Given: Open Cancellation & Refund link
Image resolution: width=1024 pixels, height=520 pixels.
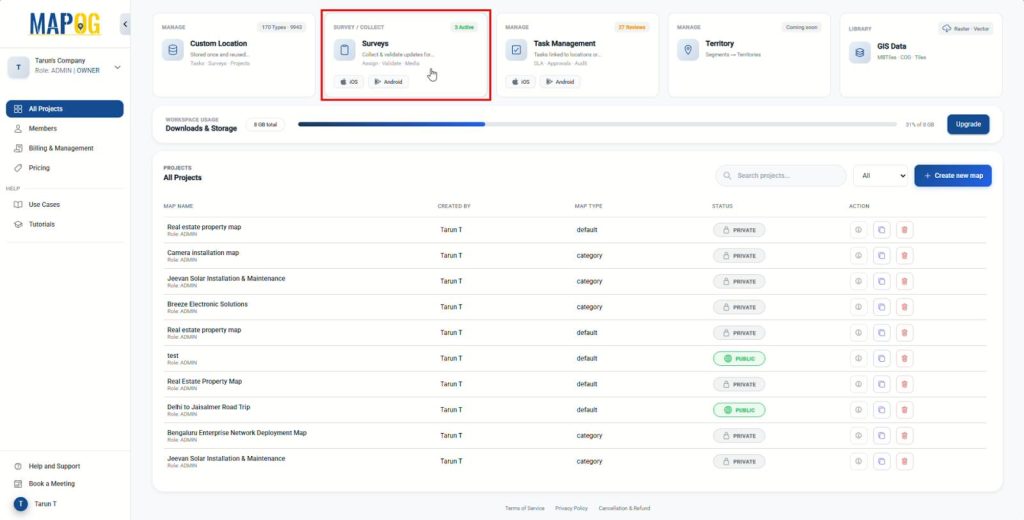Looking at the screenshot, I should pyautogui.click(x=624, y=508).
